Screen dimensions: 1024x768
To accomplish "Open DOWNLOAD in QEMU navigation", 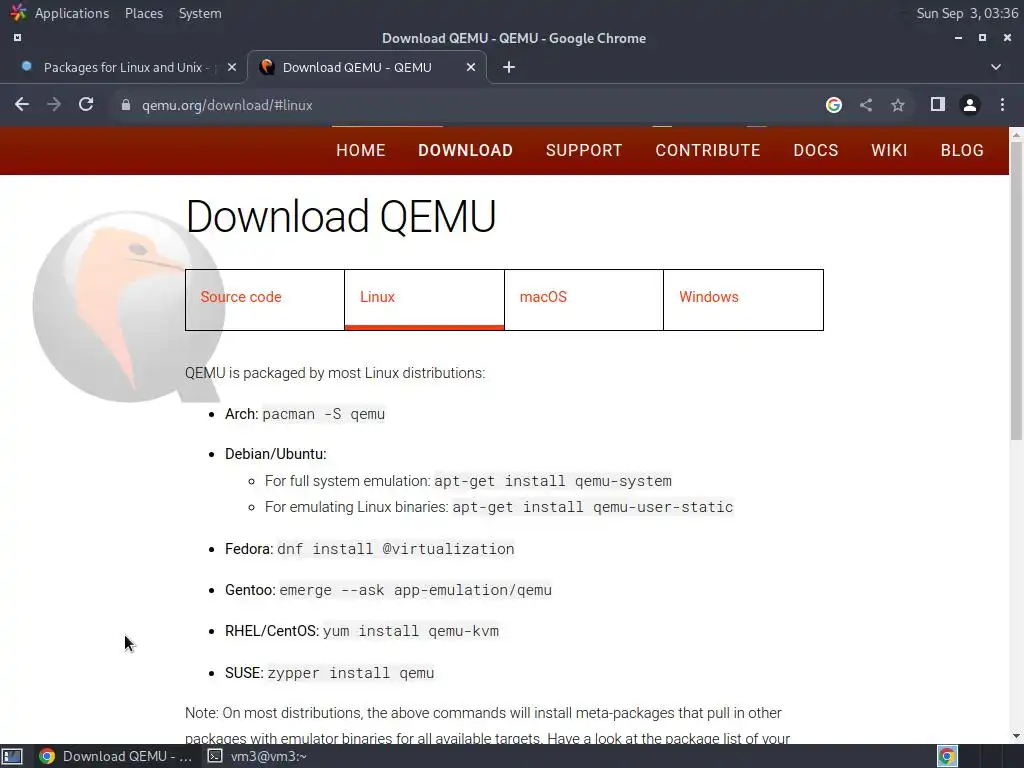I will point(465,150).
